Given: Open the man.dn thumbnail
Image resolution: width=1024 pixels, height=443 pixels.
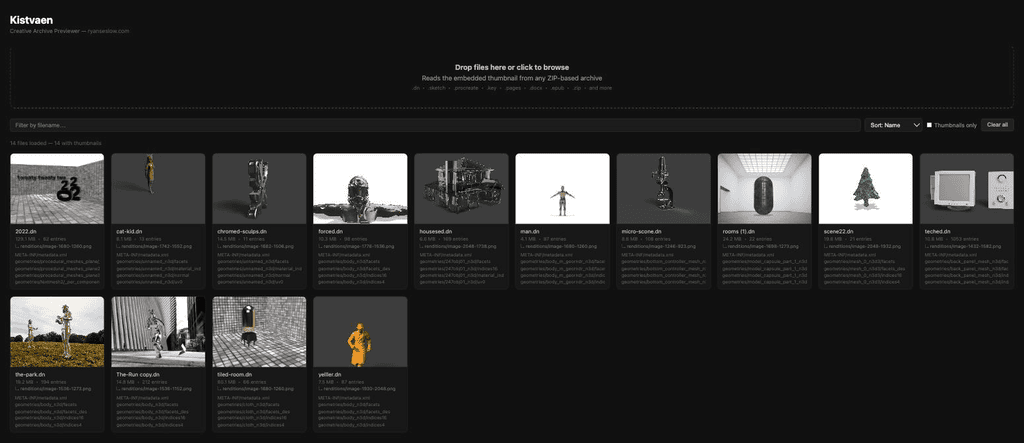Looking at the screenshot, I should click(562, 189).
